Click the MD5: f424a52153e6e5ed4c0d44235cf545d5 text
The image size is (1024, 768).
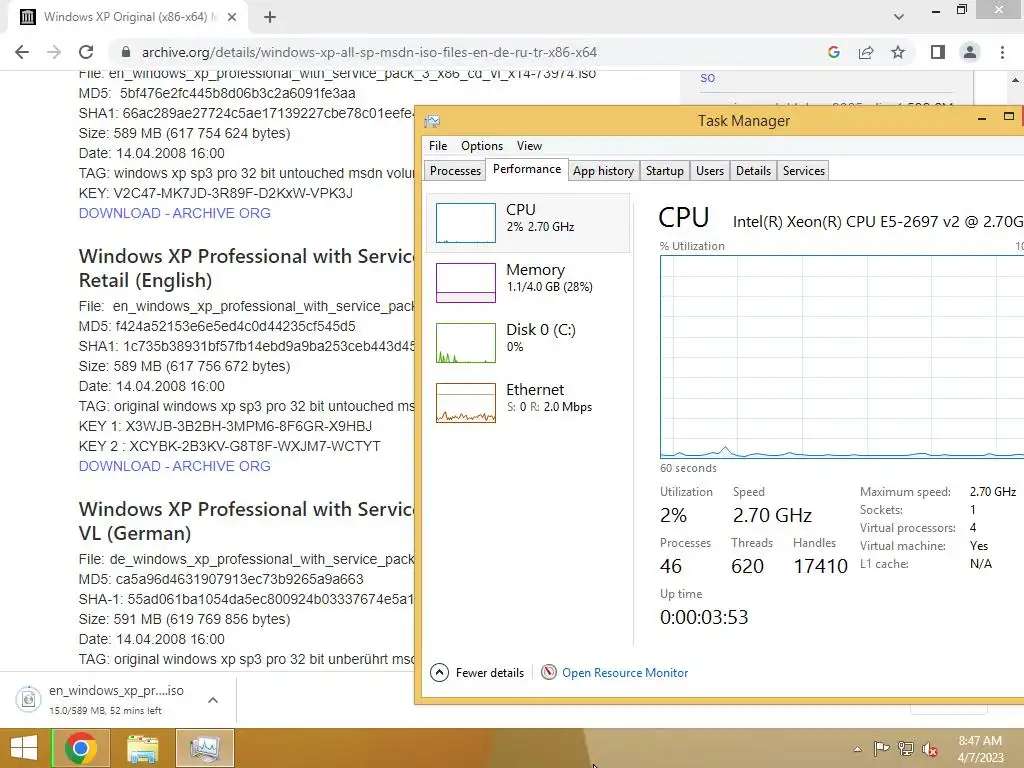217,326
